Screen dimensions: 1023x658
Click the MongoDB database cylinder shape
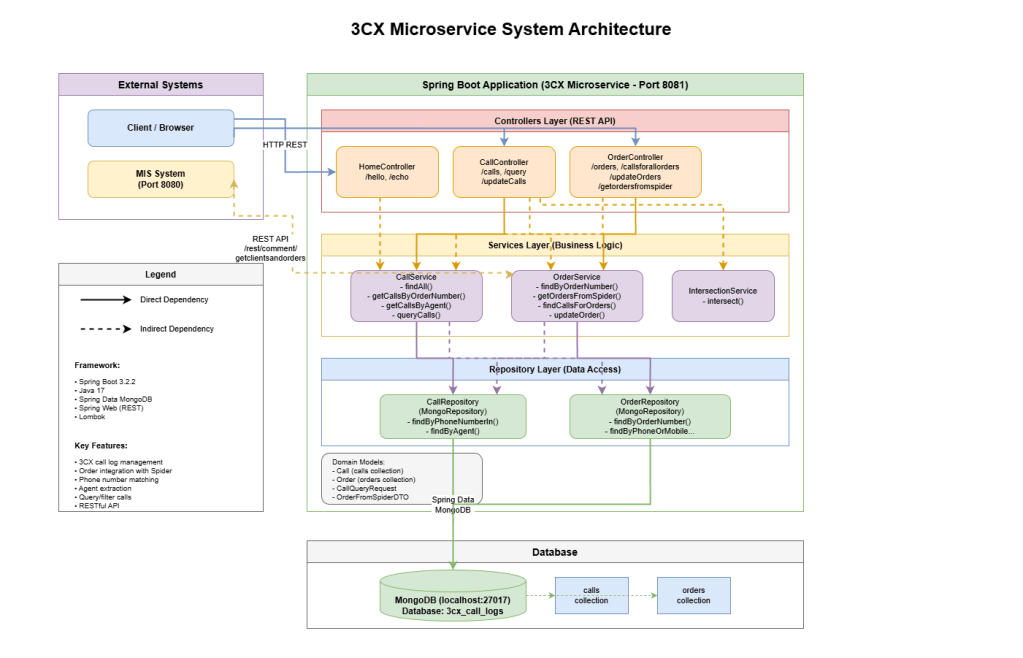[452, 598]
